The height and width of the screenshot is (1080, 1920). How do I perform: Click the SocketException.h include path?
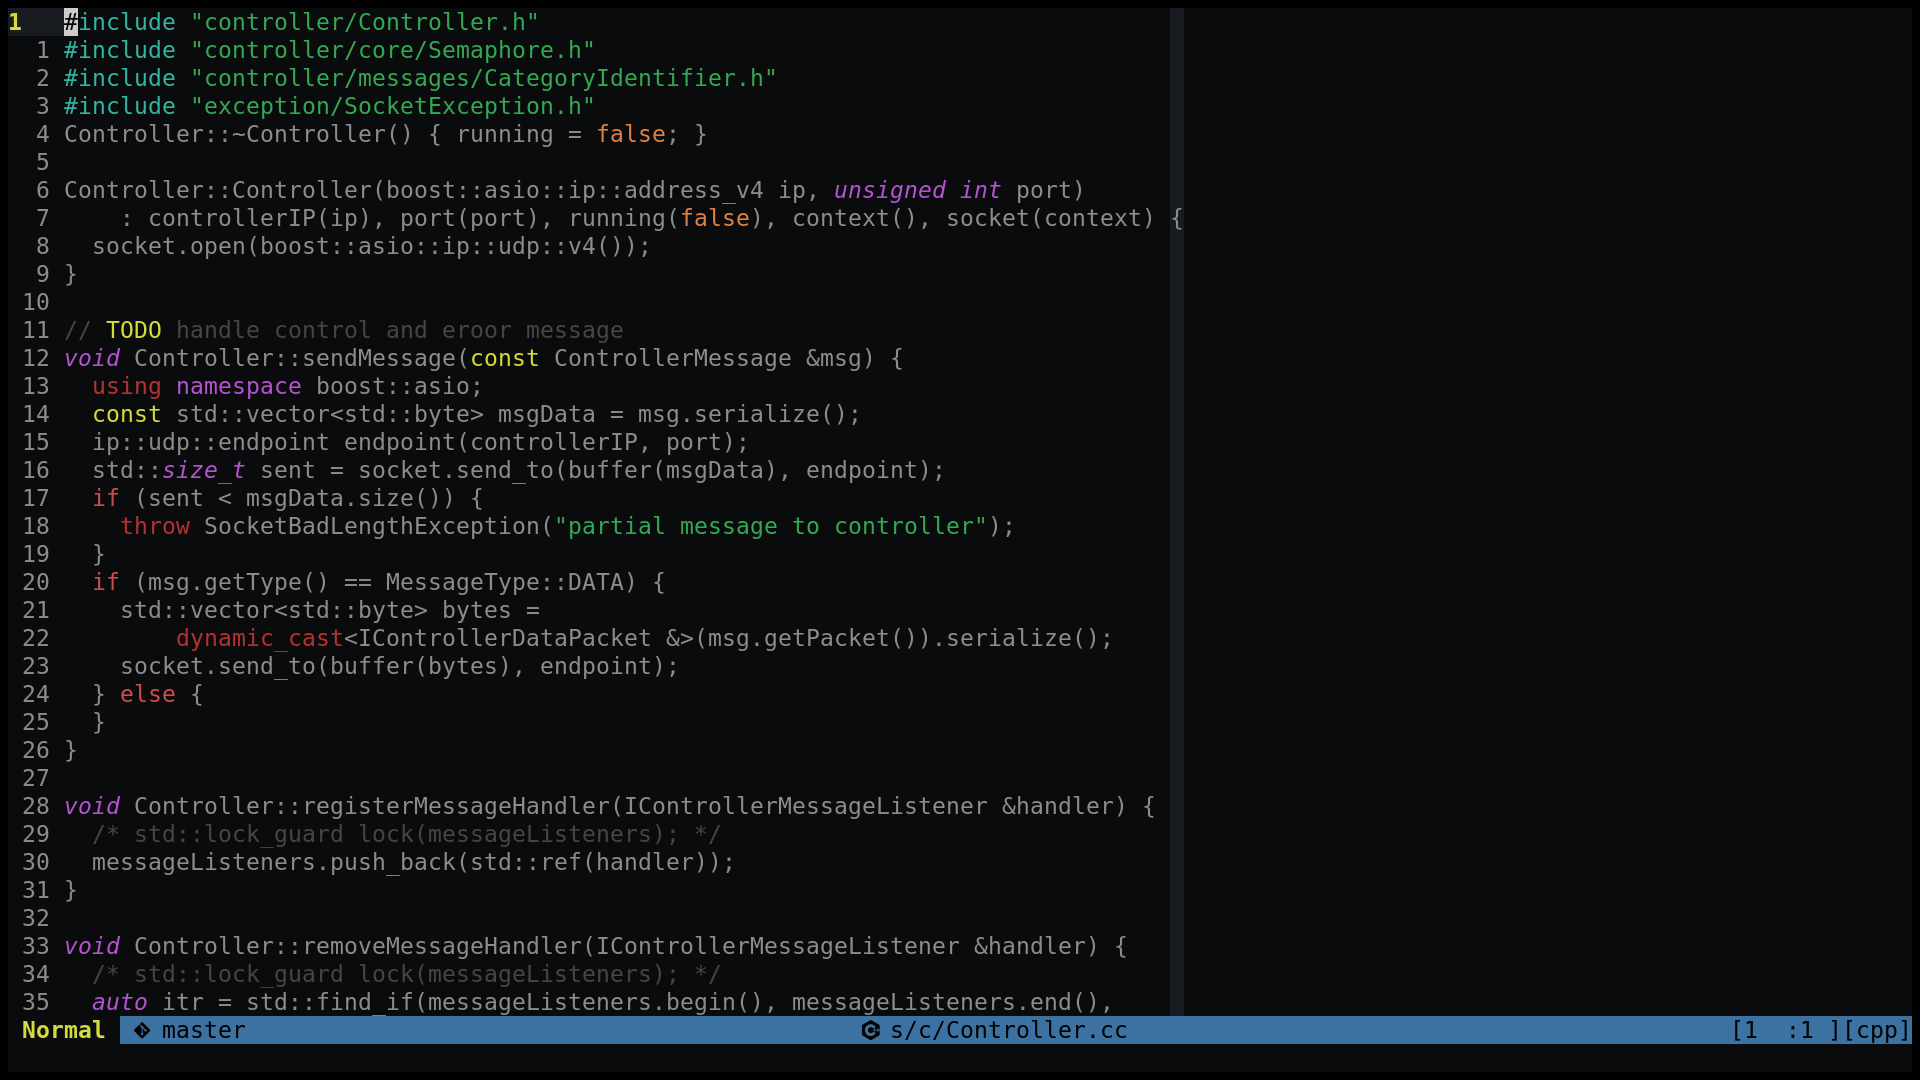(392, 106)
